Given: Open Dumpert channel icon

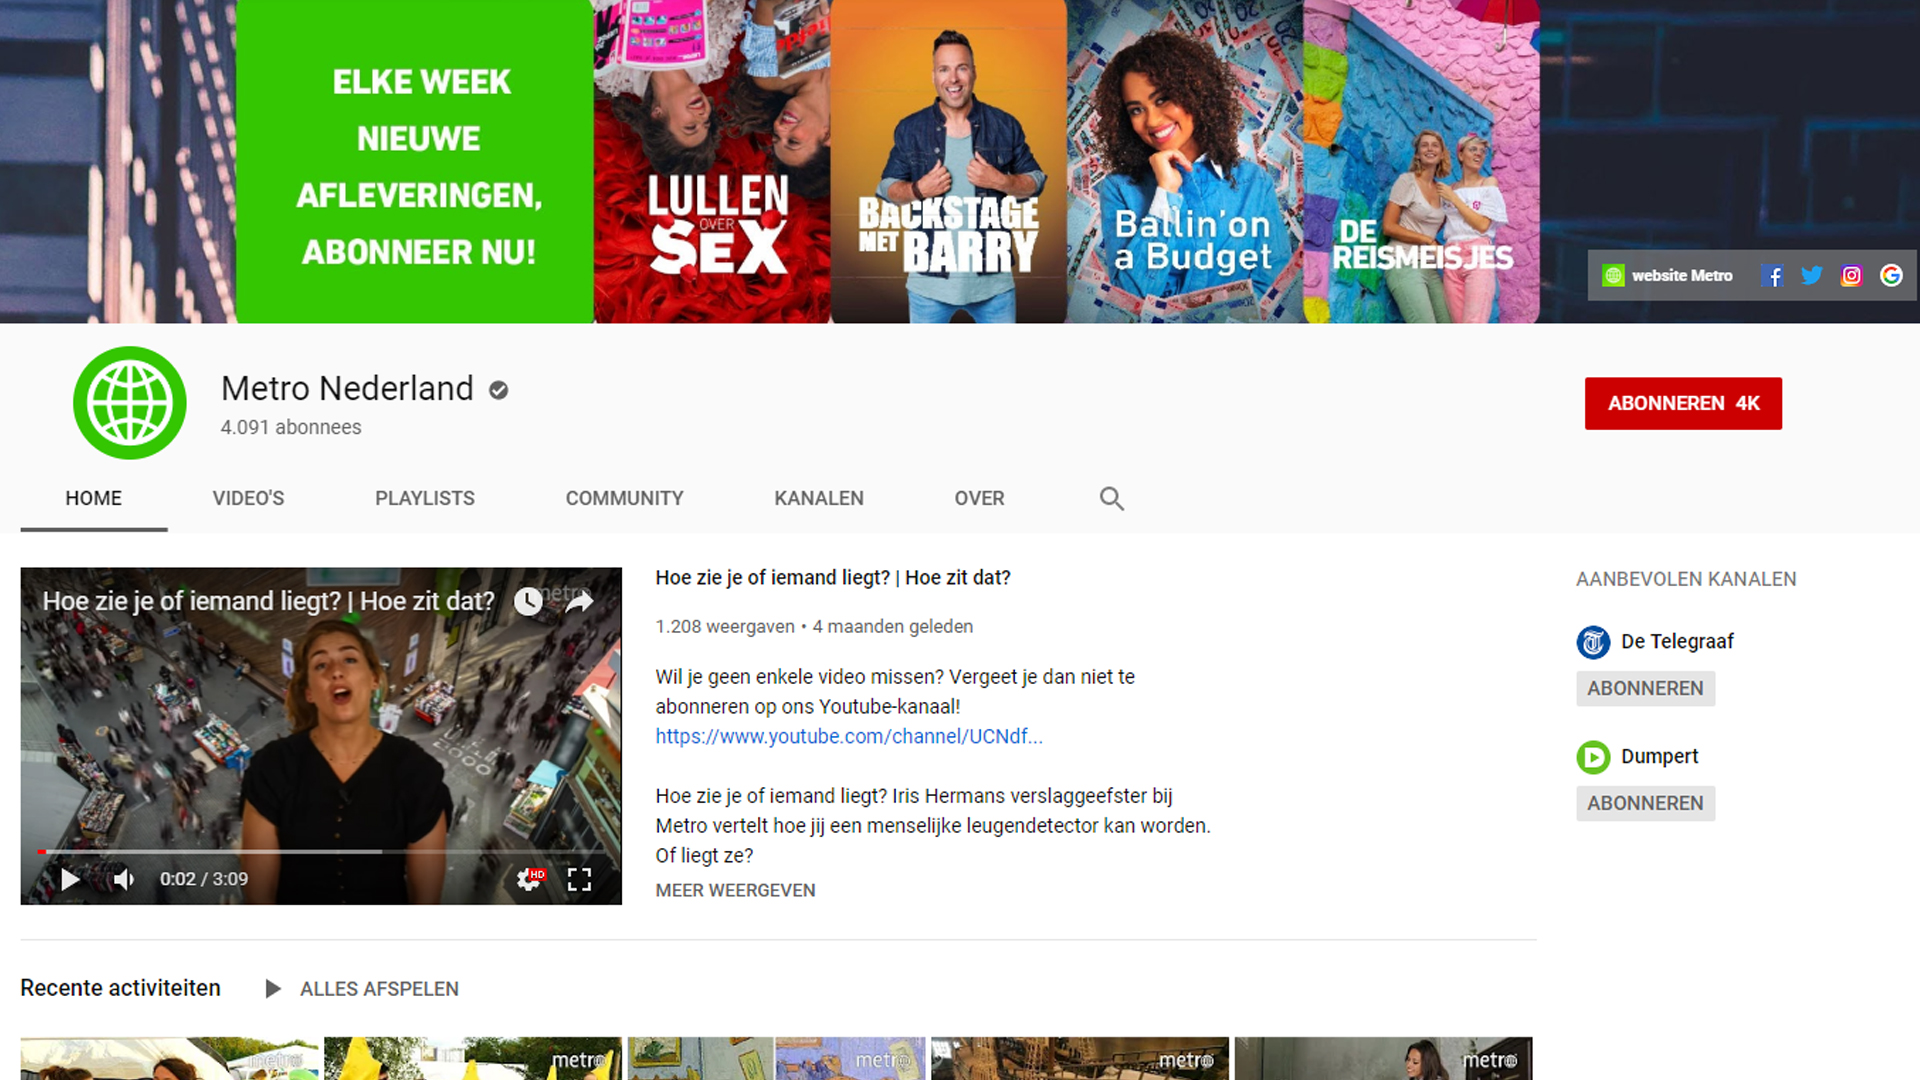Looking at the screenshot, I should click(x=1593, y=757).
